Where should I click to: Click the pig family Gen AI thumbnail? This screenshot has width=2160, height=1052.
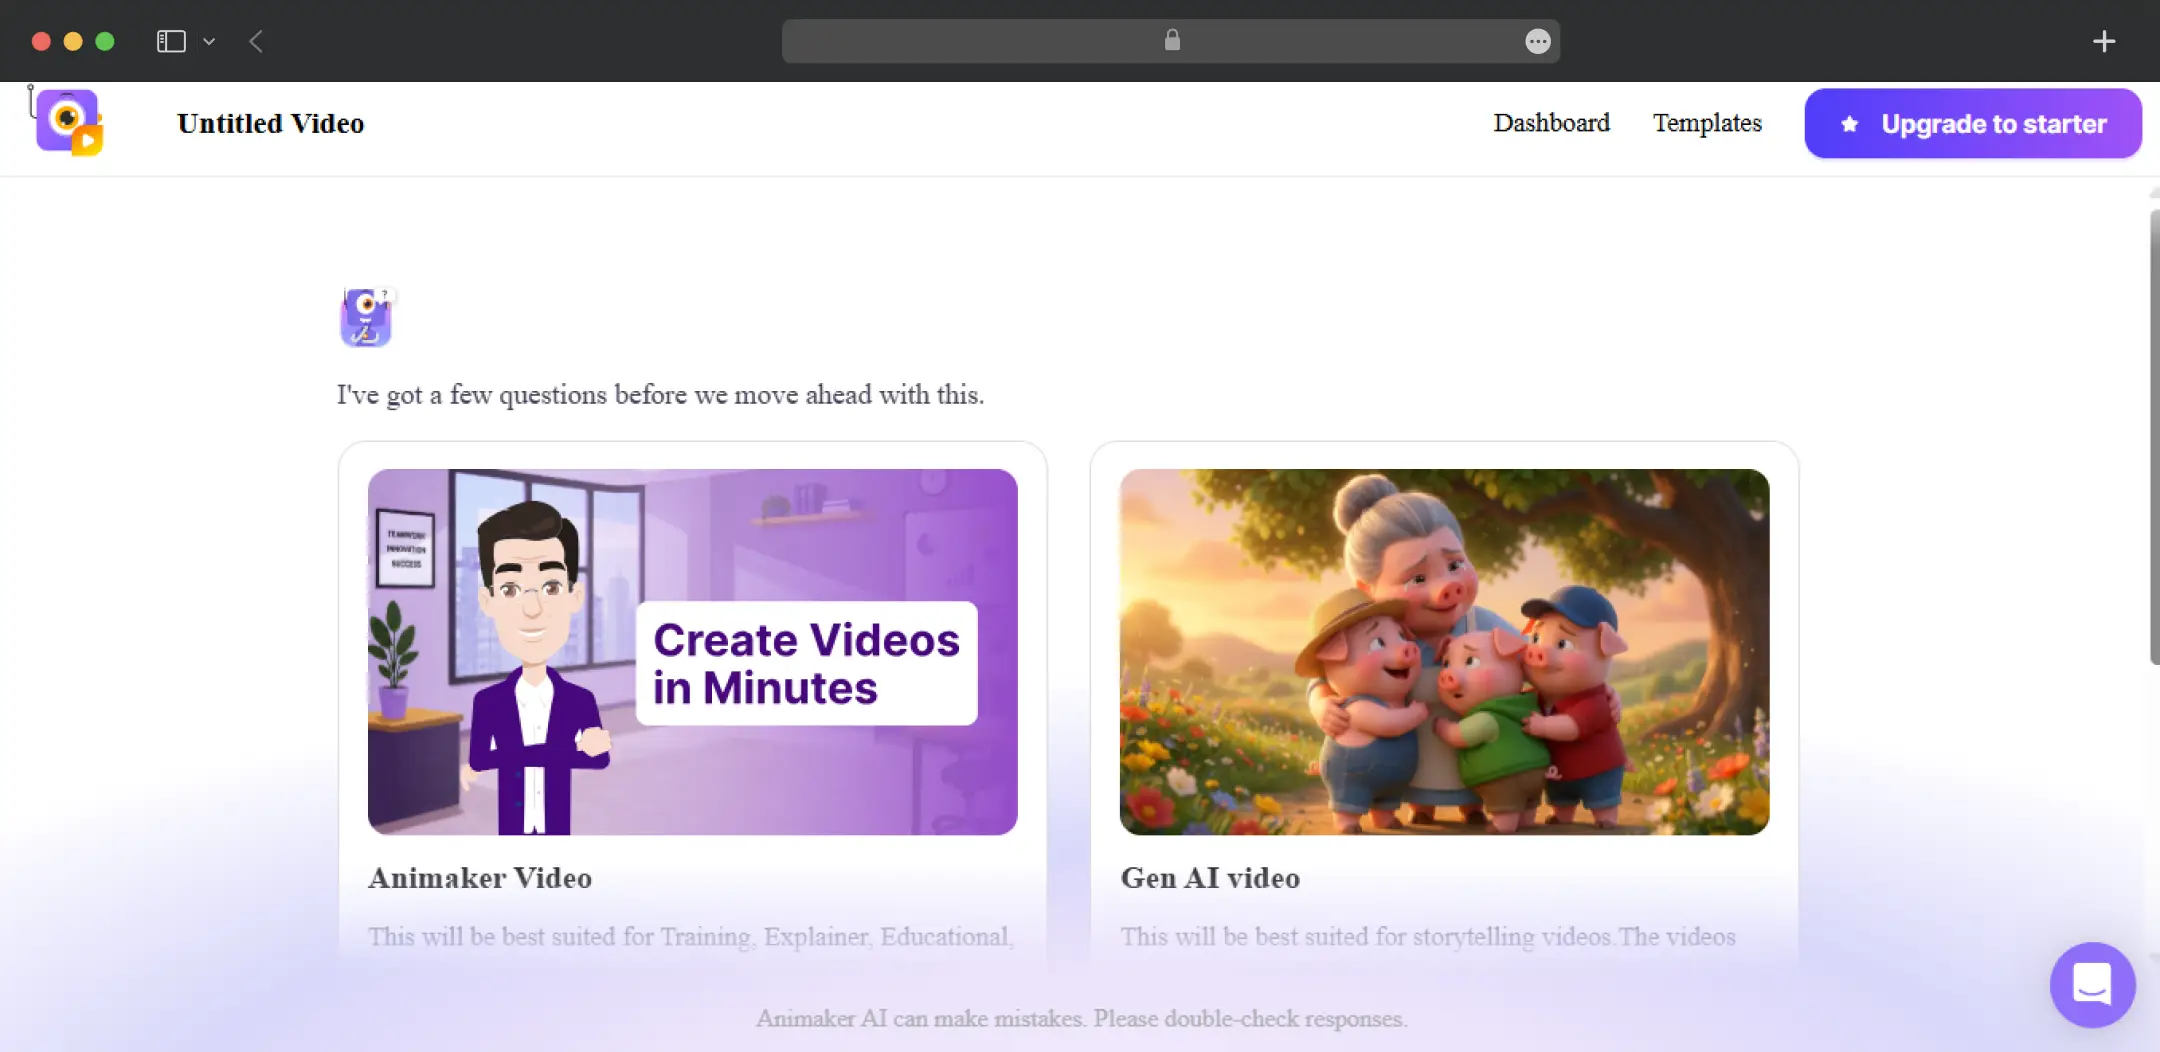click(x=1445, y=652)
